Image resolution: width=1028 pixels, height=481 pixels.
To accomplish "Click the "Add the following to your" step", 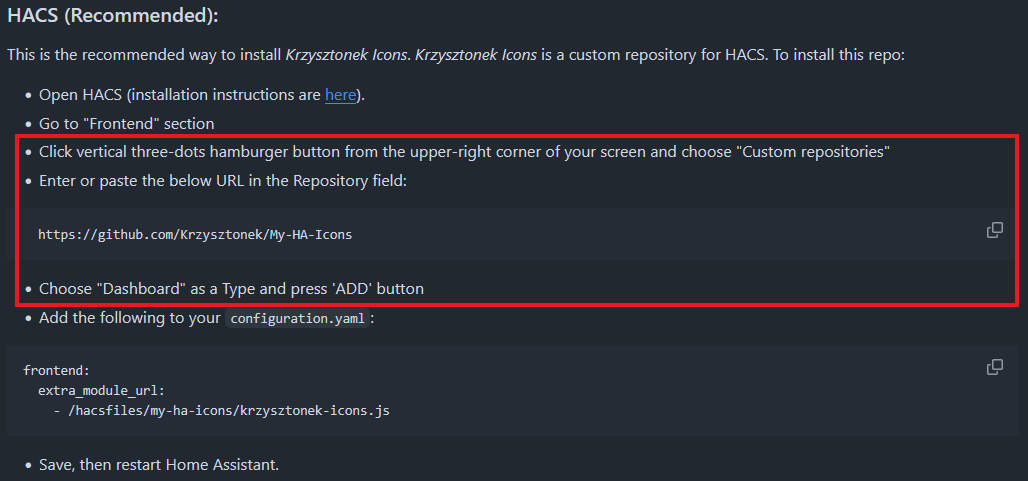I will (130, 319).
